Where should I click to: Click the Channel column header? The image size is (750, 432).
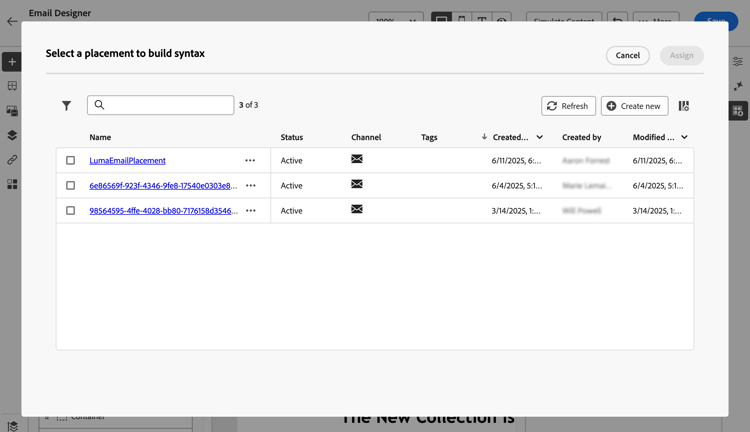(366, 137)
